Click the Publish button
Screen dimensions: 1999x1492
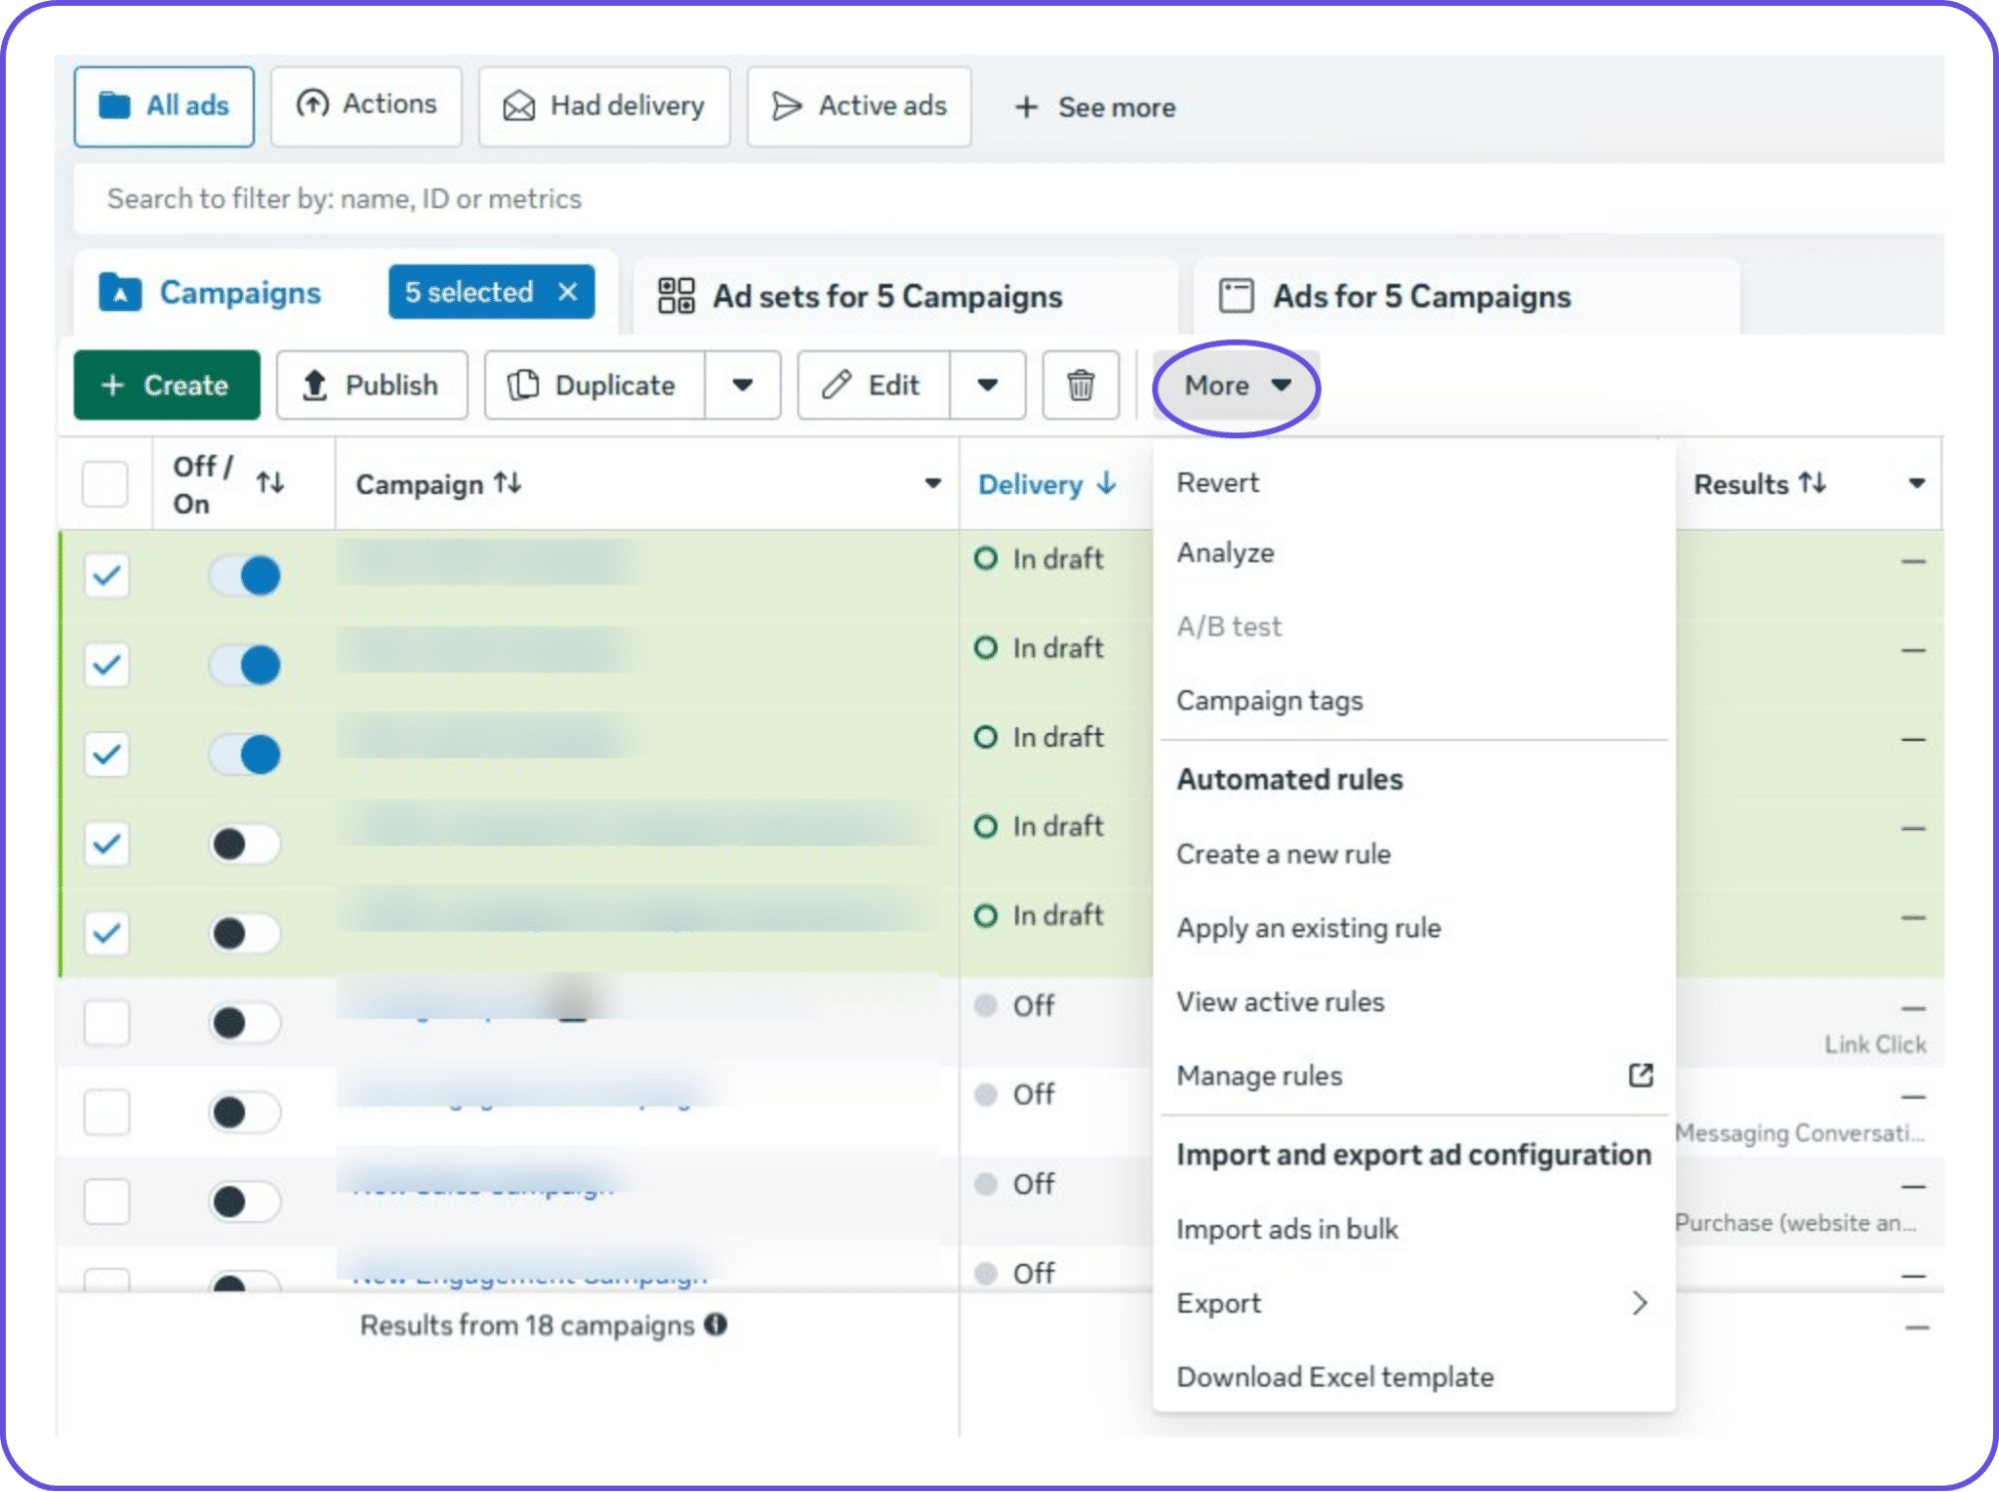coord(372,385)
